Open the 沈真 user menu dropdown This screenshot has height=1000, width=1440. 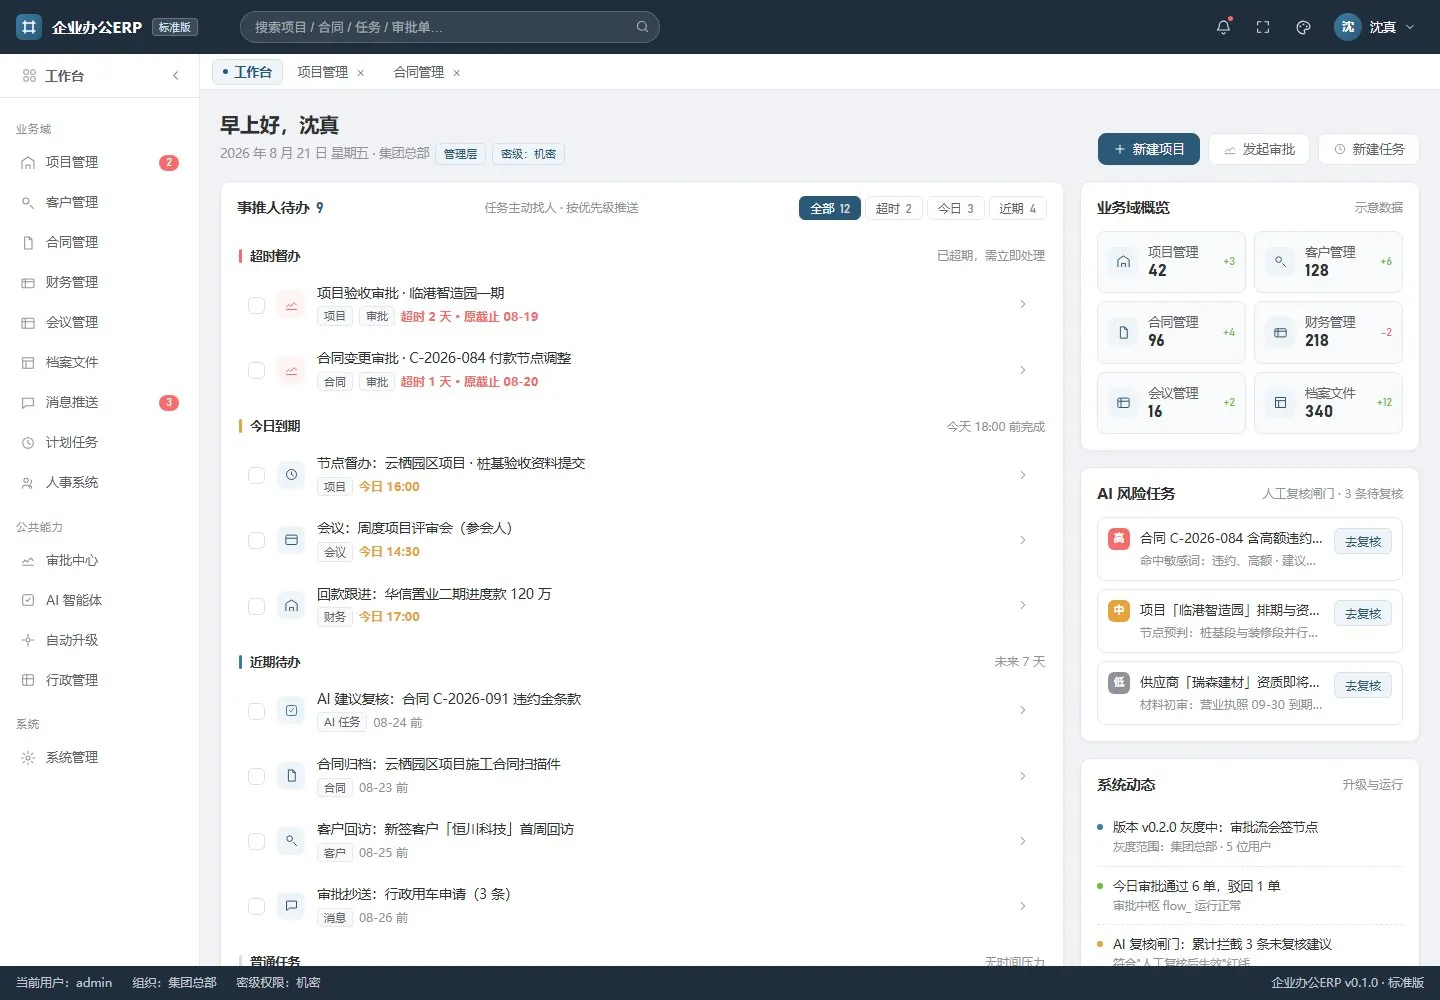tap(1375, 27)
